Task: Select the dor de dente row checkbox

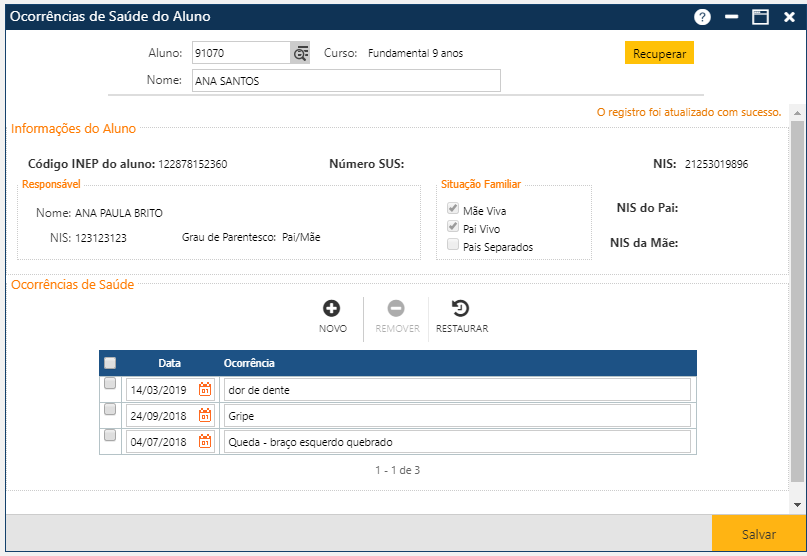Action: (x=110, y=384)
